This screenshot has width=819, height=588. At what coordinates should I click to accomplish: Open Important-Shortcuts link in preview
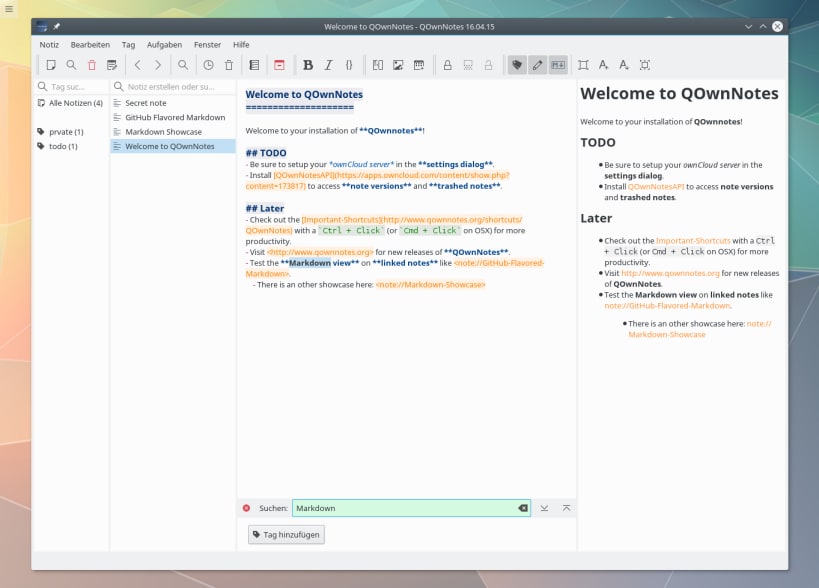(693, 241)
